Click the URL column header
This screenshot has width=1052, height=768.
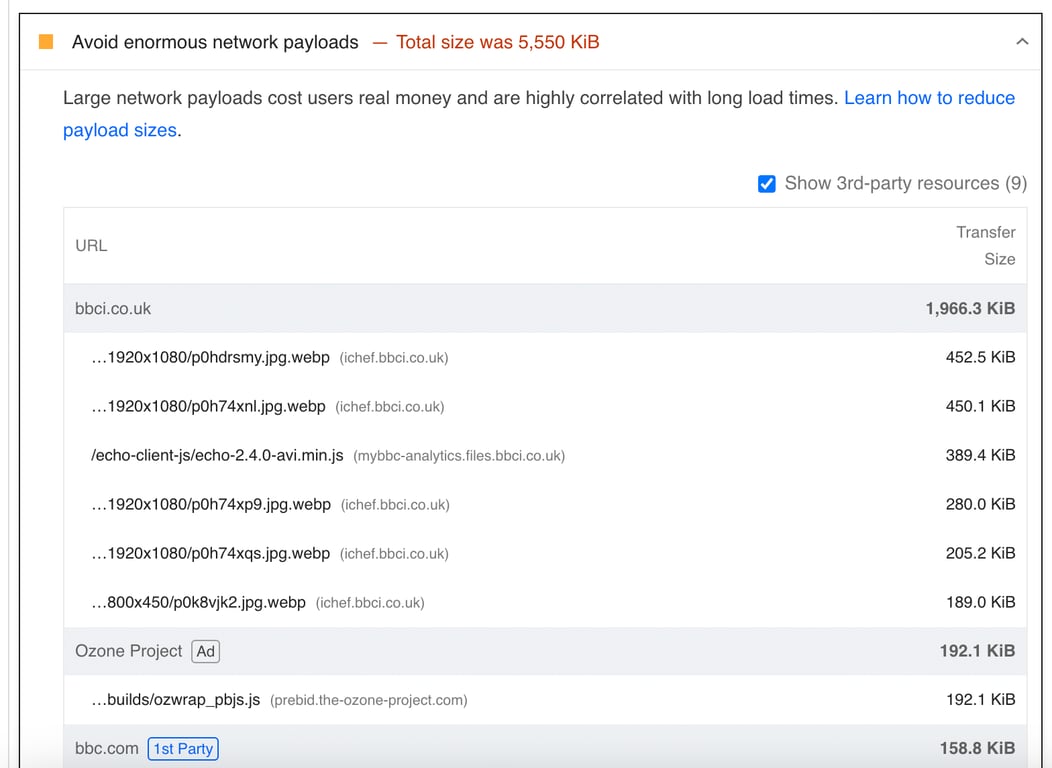[x=91, y=245]
